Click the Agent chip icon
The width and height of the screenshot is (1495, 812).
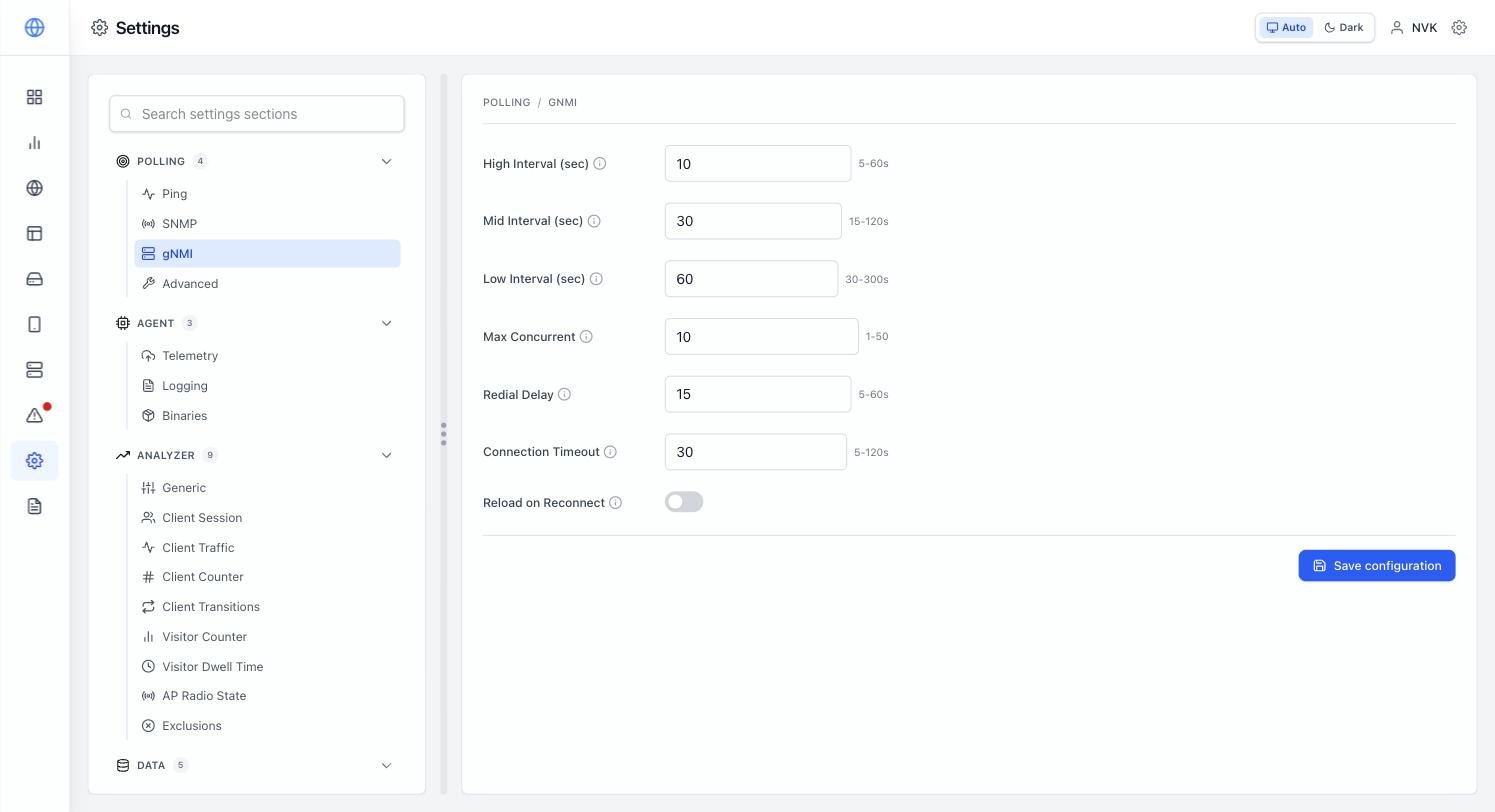click(123, 323)
